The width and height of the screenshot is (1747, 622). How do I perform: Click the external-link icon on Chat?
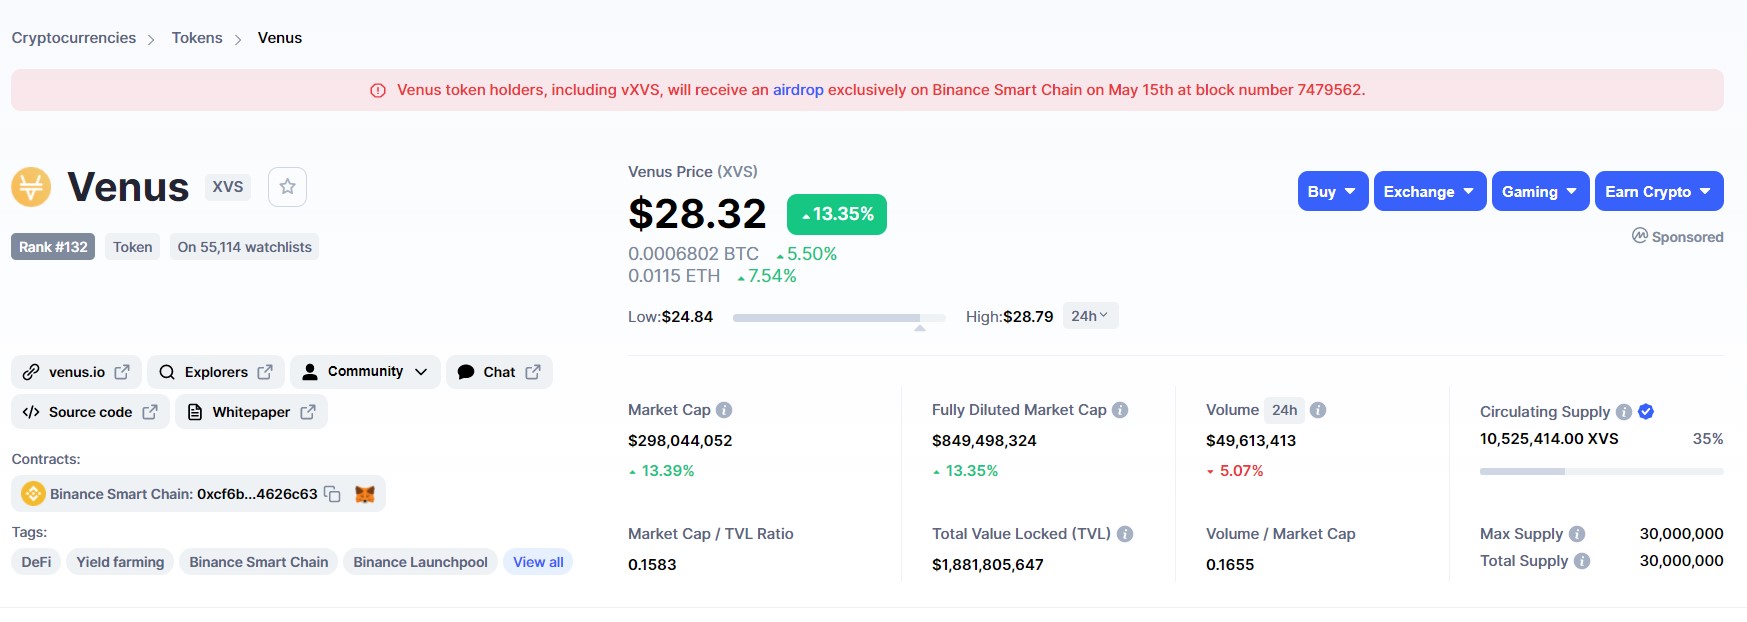coord(533,372)
